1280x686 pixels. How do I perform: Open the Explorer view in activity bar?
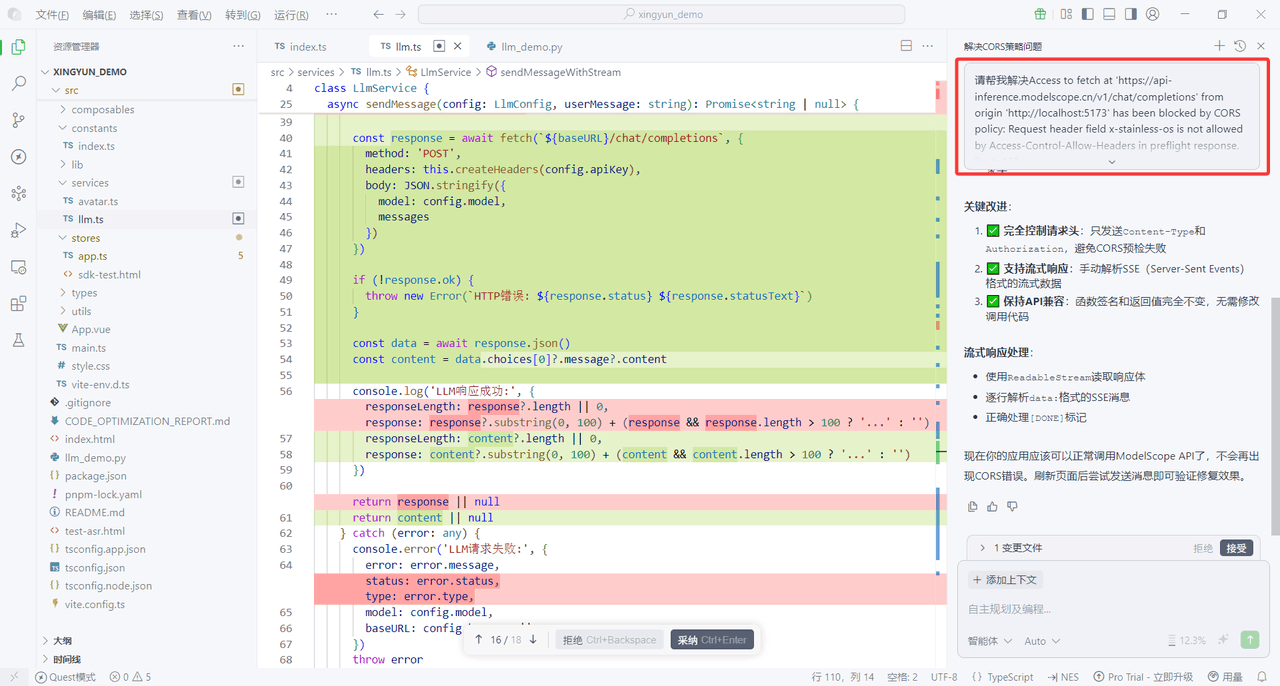click(18, 47)
